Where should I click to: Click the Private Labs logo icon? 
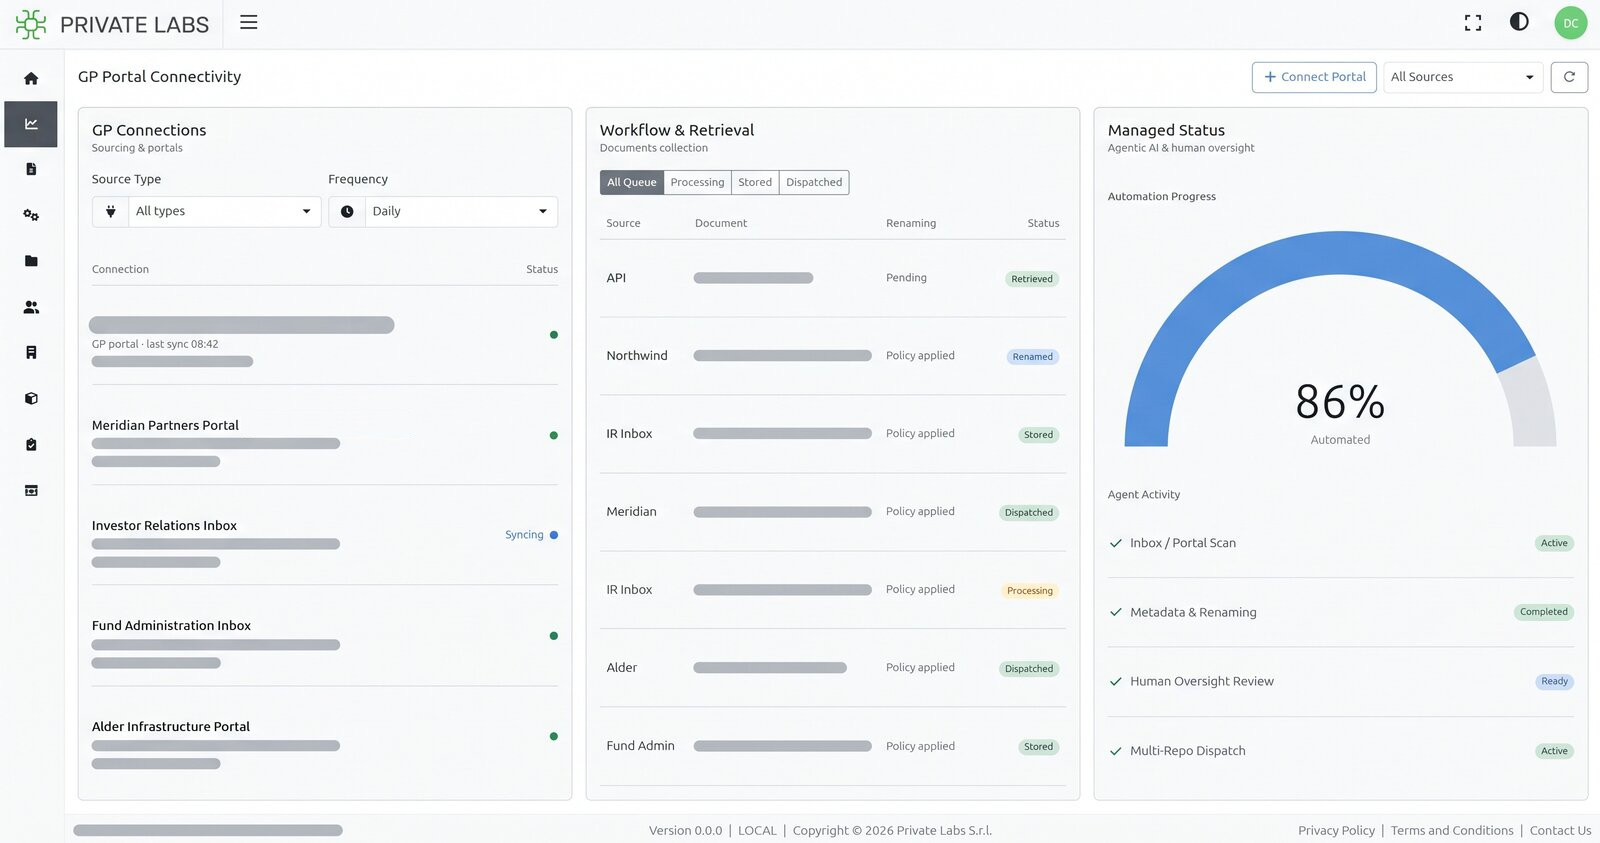click(31, 24)
